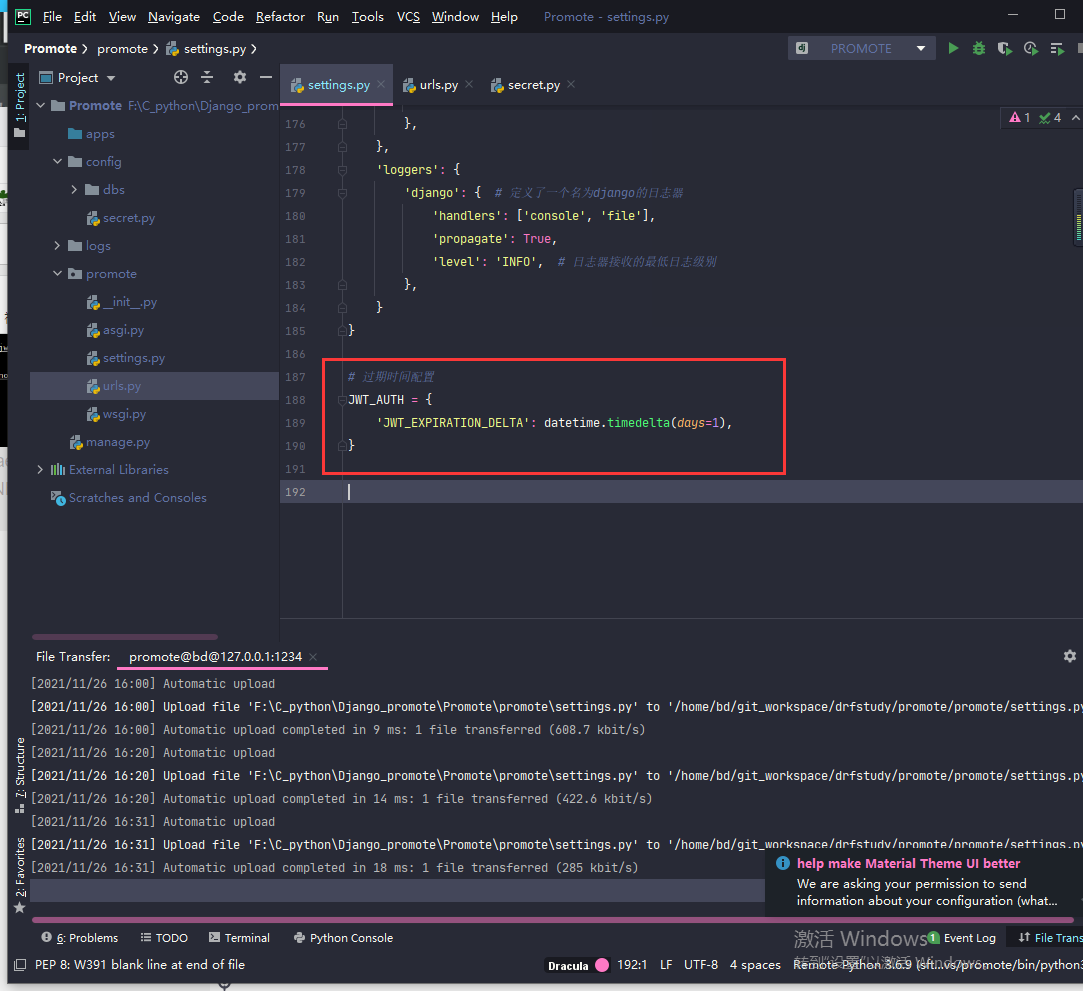
Task: Hide the Project panel with minus icon
Action: click(x=266, y=77)
